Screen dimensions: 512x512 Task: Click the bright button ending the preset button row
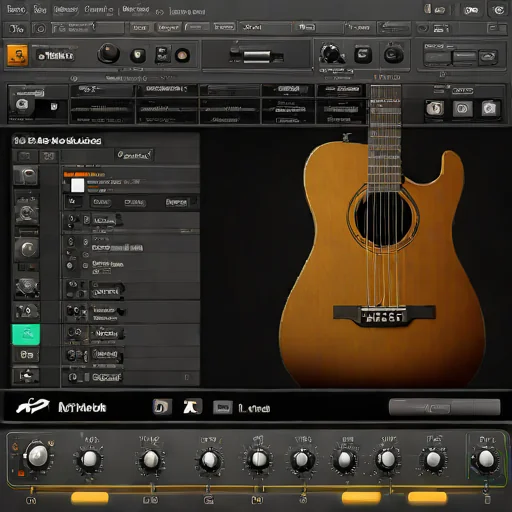pyautogui.click(x=176, y=202)
